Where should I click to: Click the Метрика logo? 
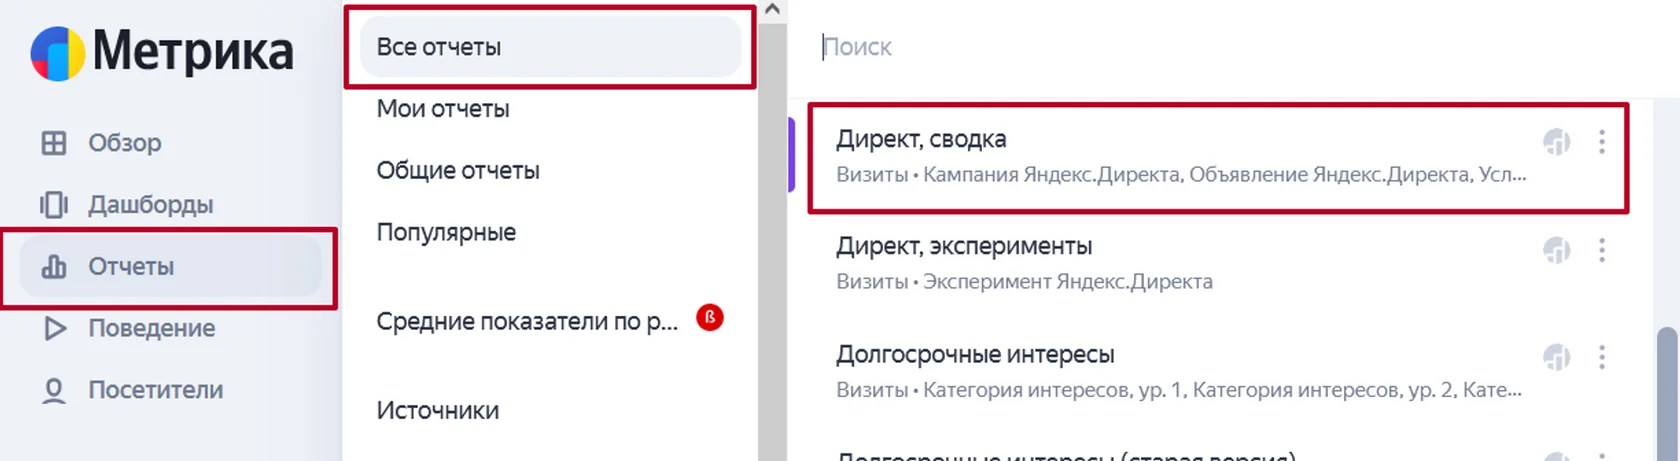[162, 53]
